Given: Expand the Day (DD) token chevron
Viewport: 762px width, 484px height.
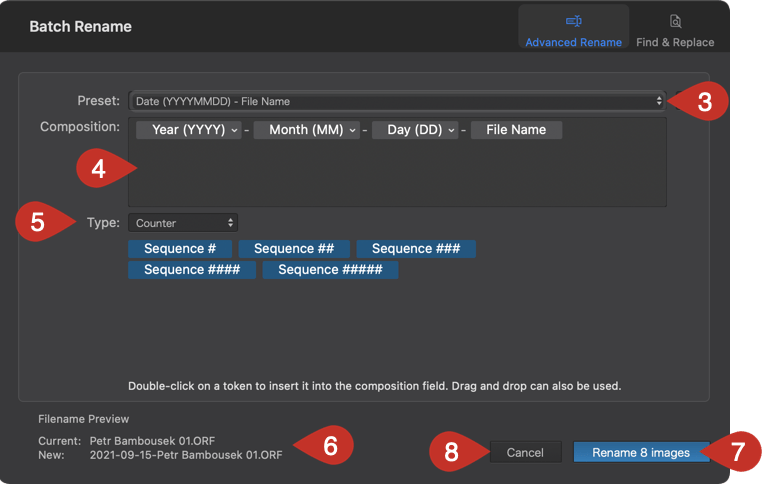Looking at the screenshot, I should [451, 130].
